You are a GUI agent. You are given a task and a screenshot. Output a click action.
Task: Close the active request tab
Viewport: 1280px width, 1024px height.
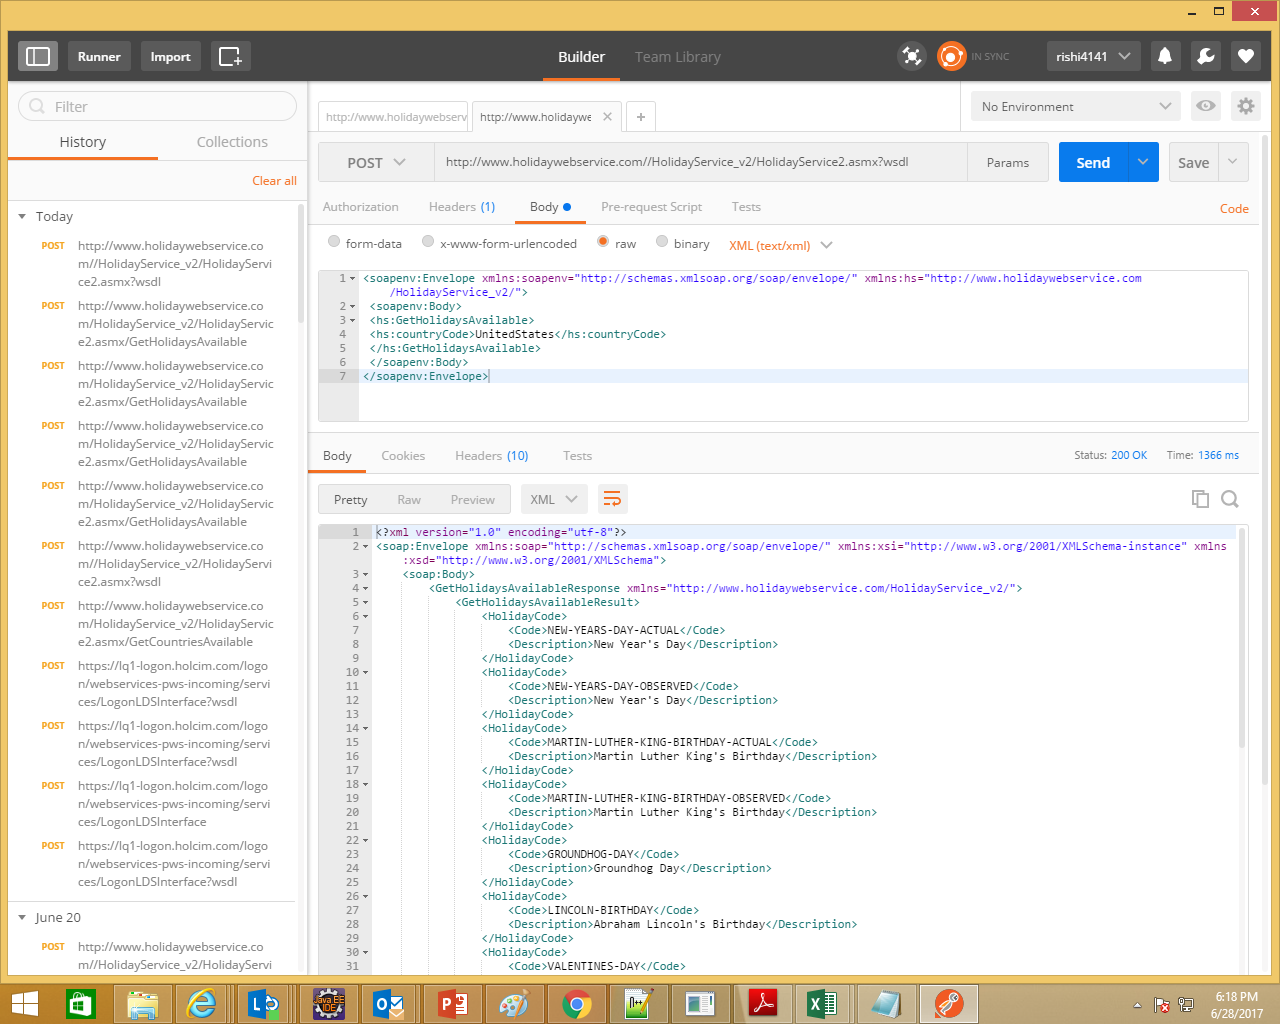607,117
